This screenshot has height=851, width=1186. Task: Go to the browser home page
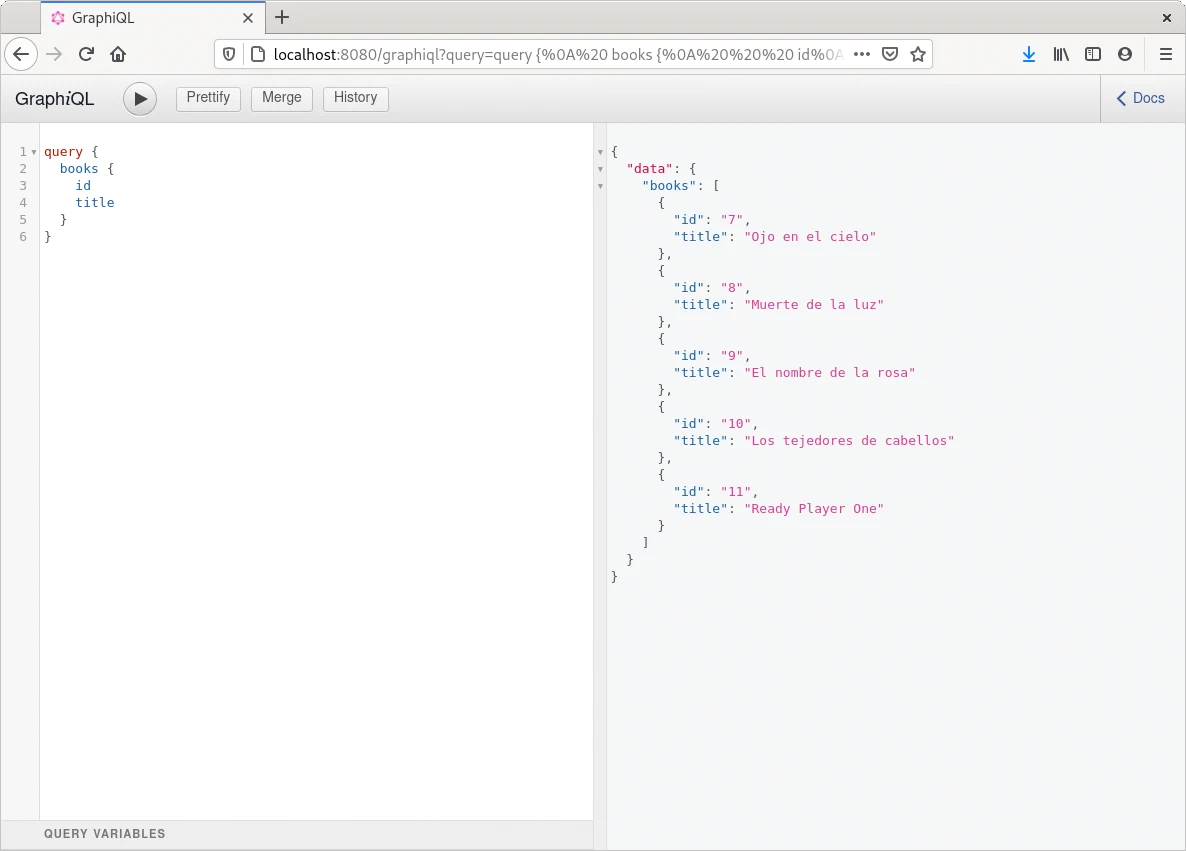pyautogui.click(x=118, y=54)
